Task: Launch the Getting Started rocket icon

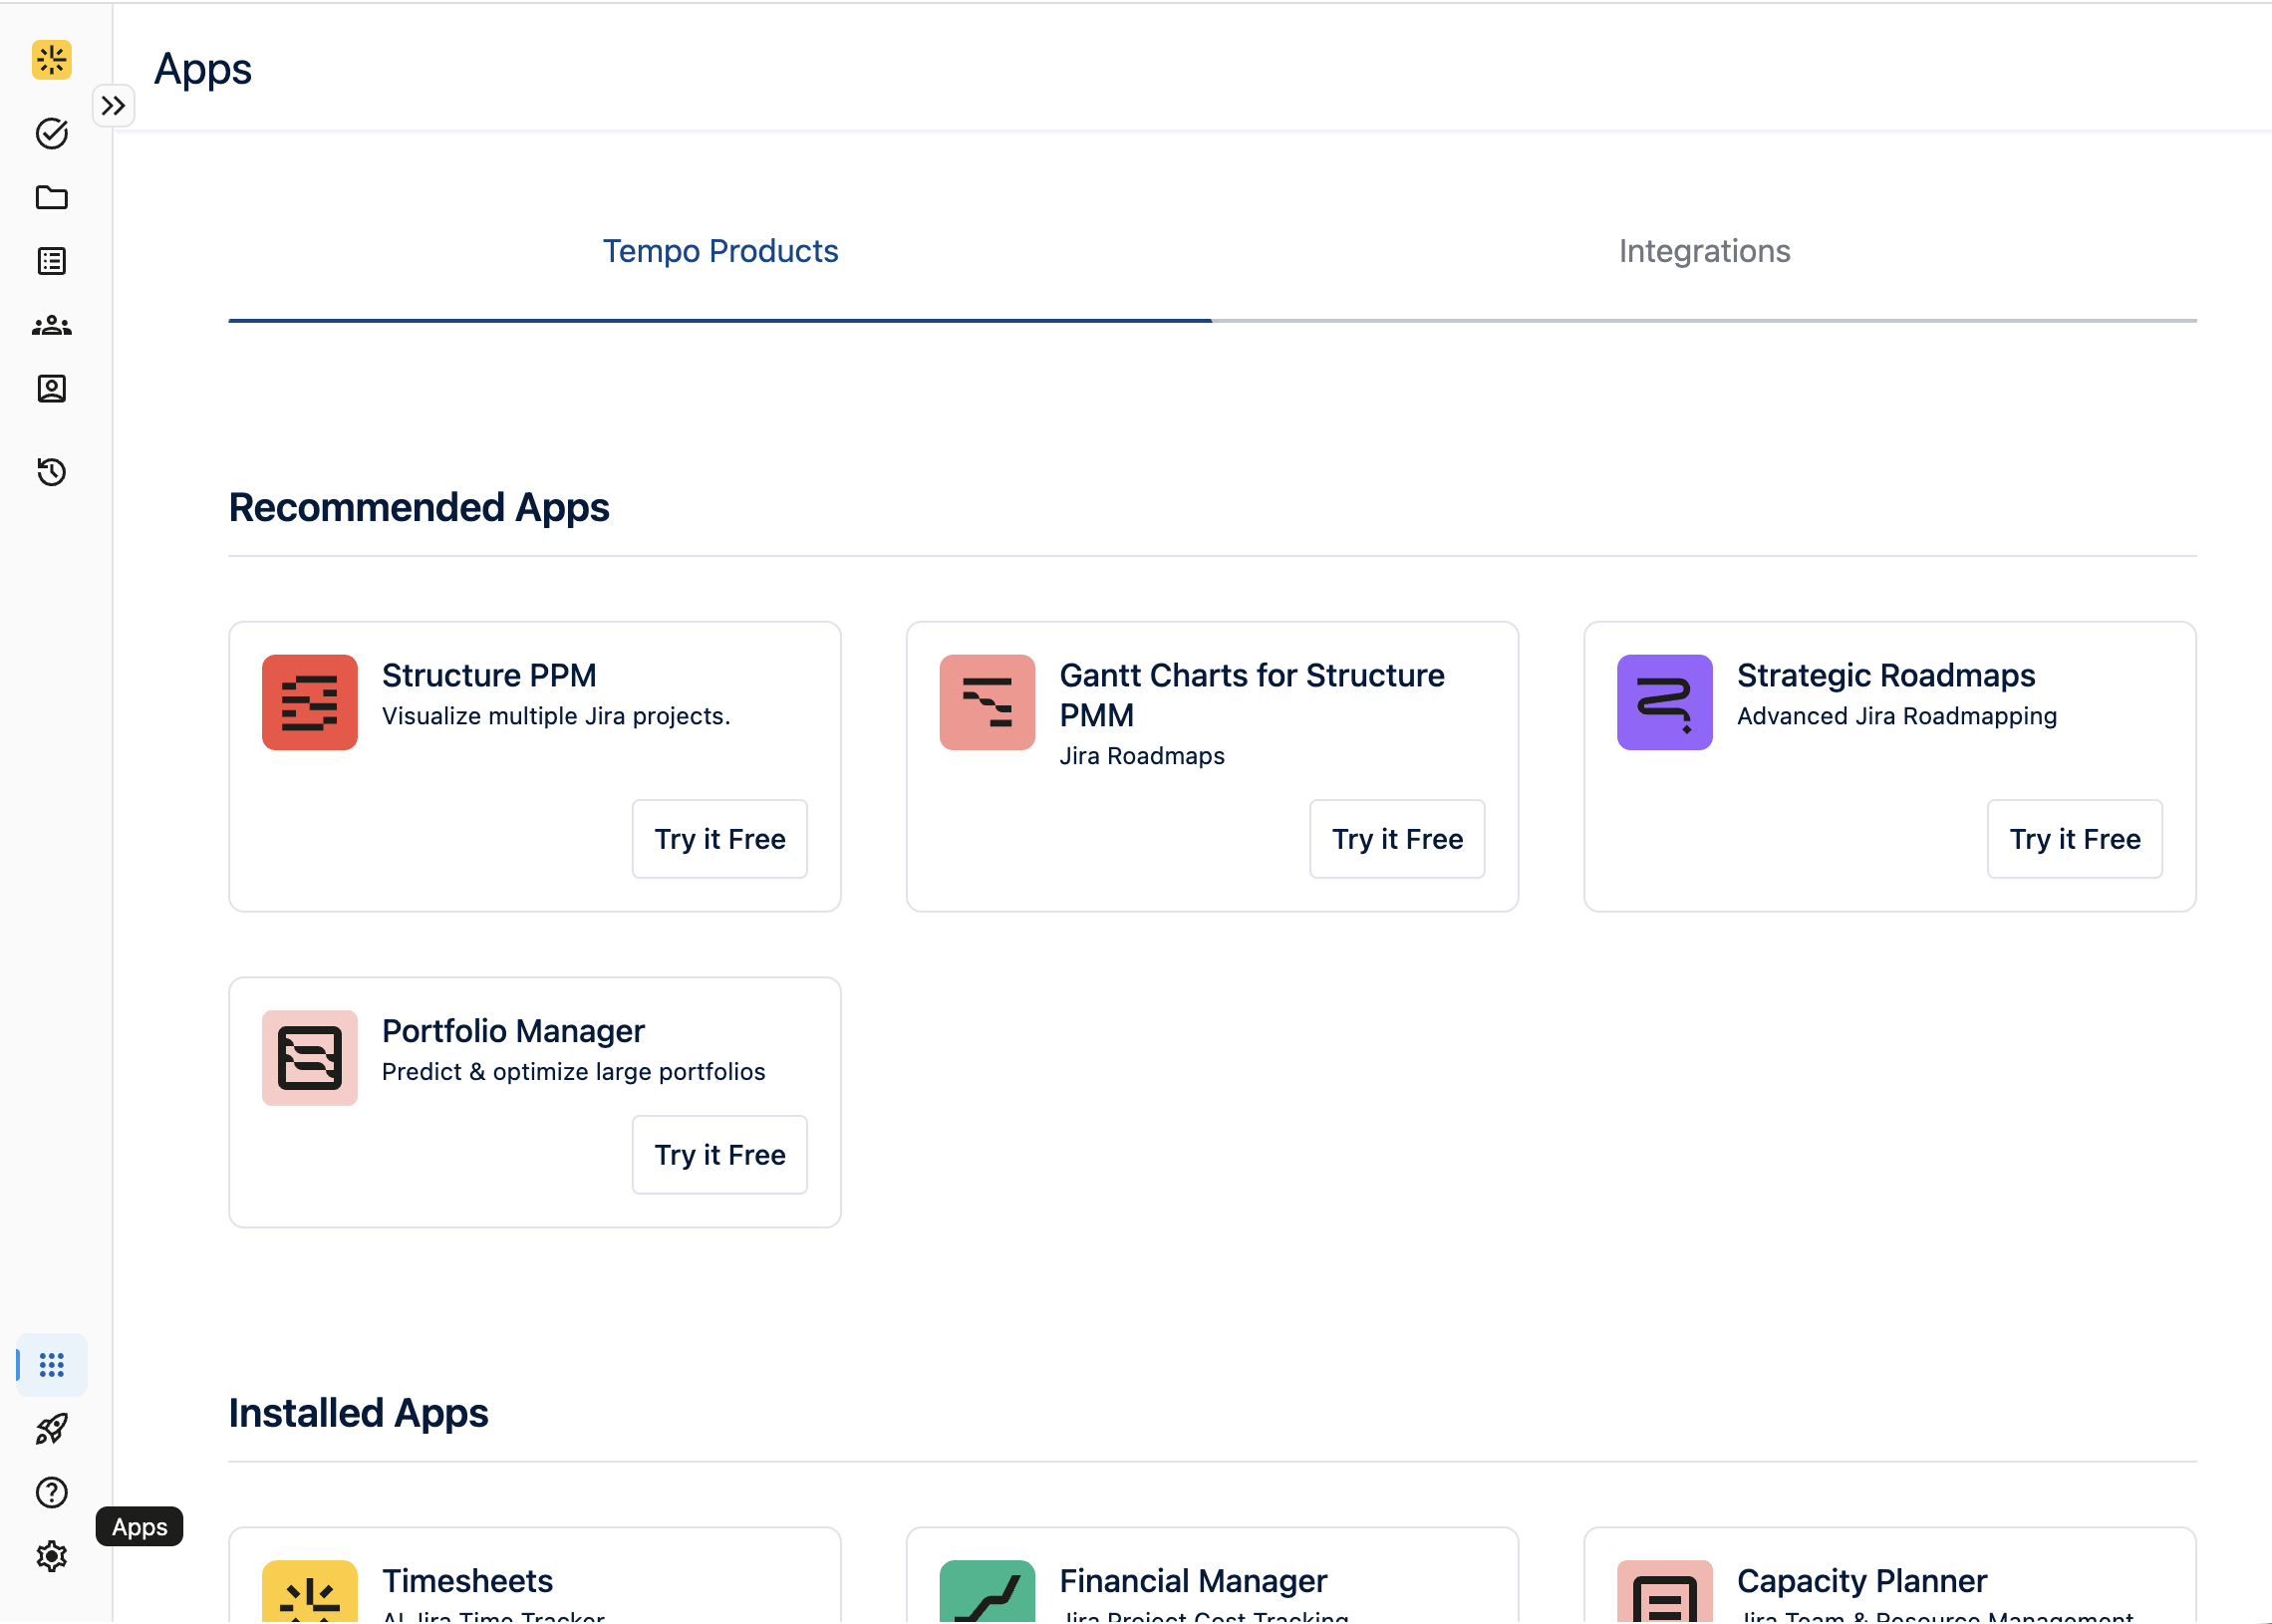Action: pos(51,1428)
